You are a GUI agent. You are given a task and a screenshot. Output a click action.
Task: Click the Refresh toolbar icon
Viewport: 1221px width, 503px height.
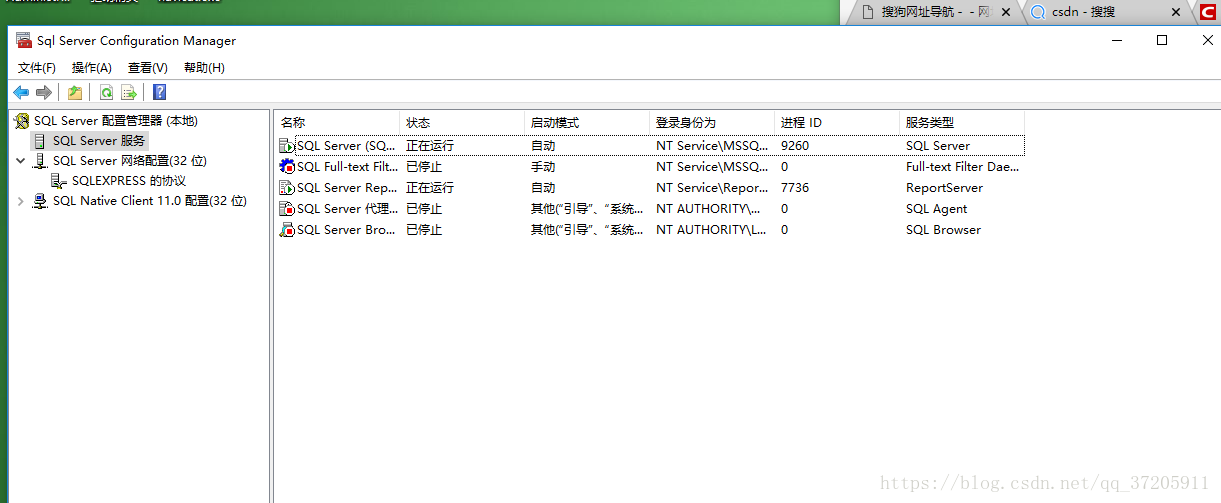106,93
